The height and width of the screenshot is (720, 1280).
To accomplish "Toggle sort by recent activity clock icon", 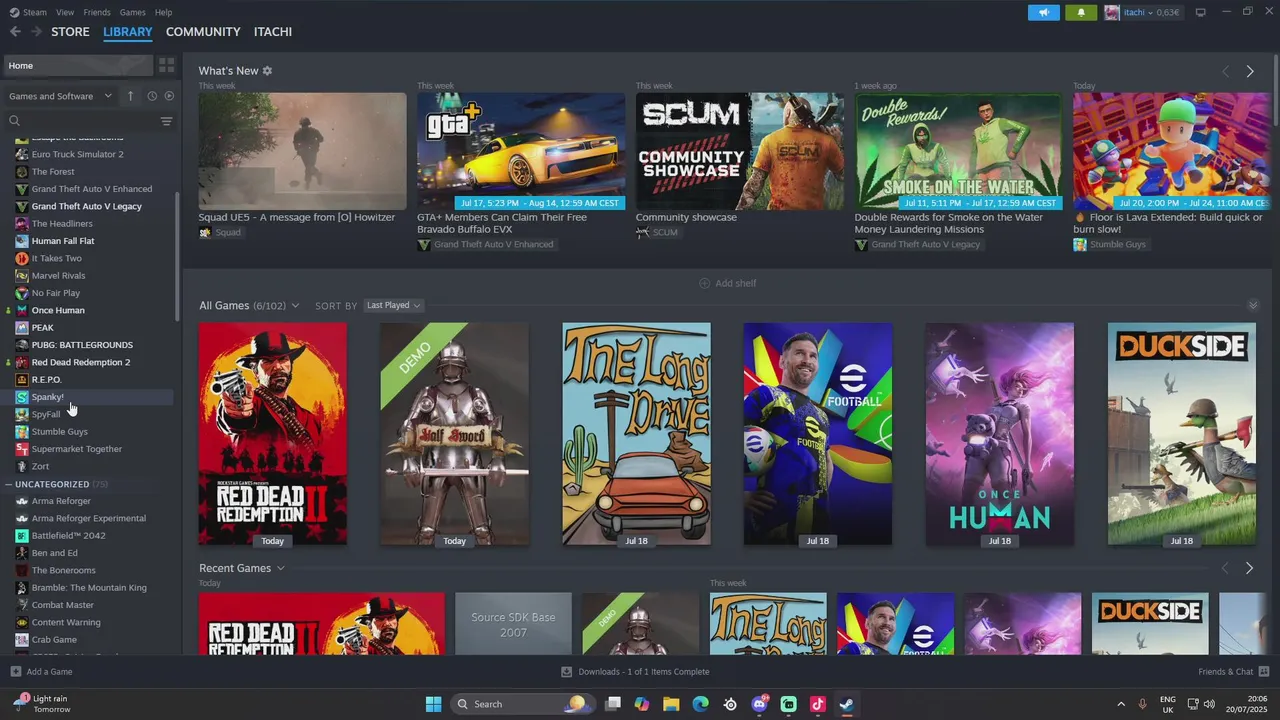I will [x=152, y=96].
